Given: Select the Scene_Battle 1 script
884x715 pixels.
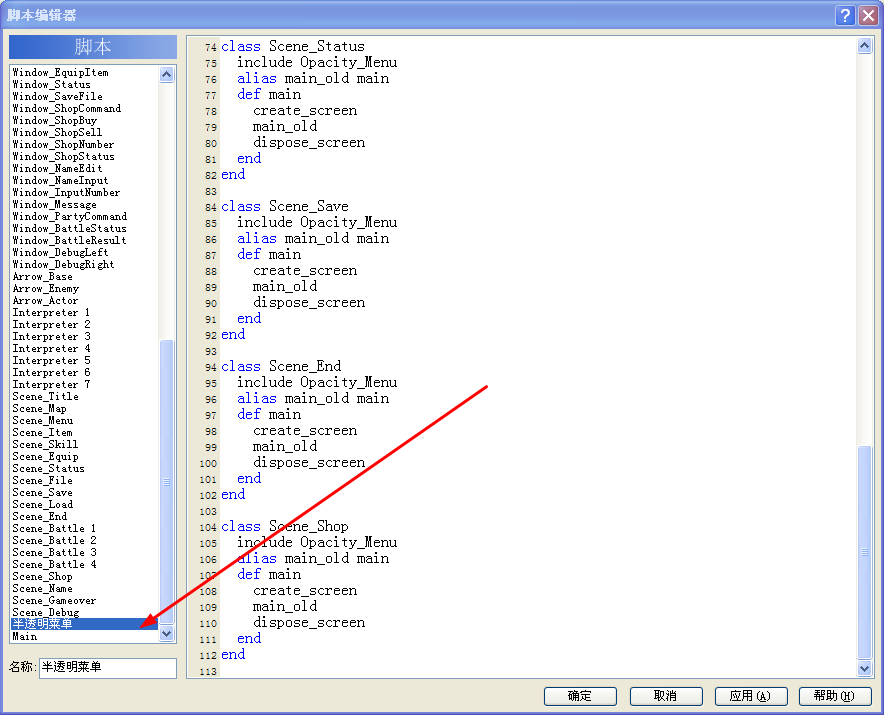Looking at the screenshot, I should 85,528.
